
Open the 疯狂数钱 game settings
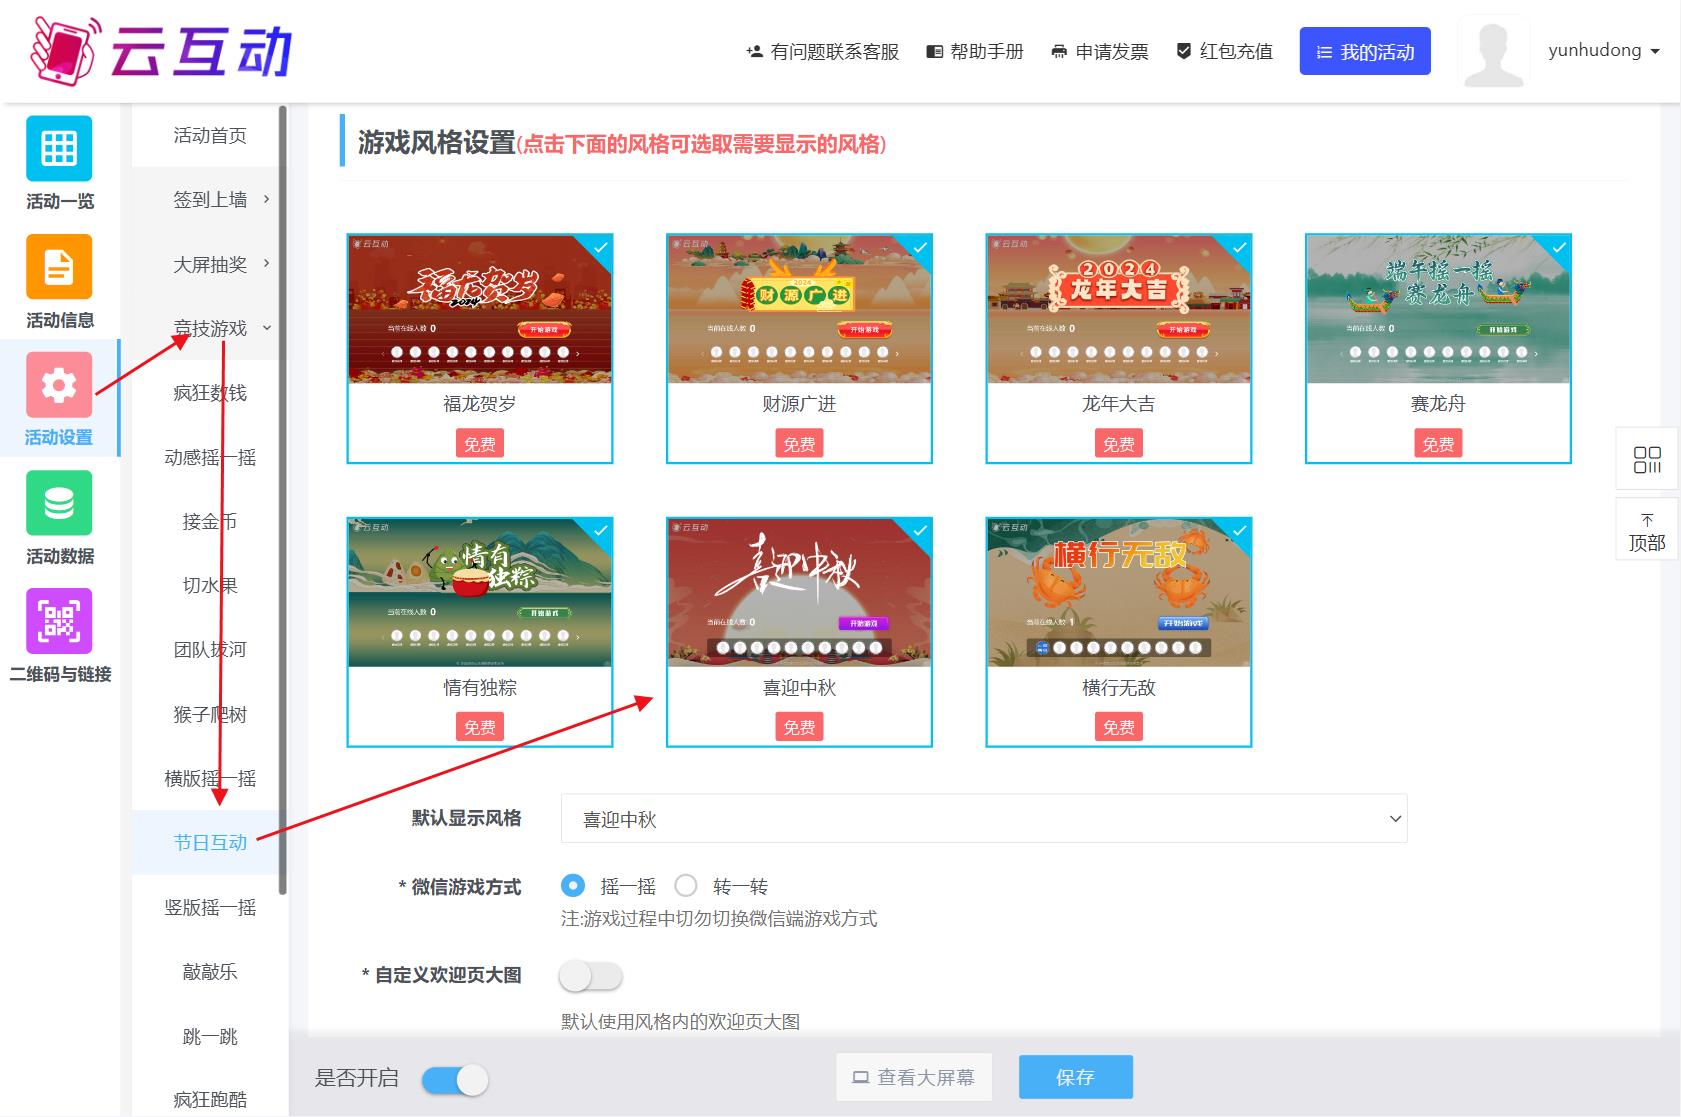tap(210, 393)
